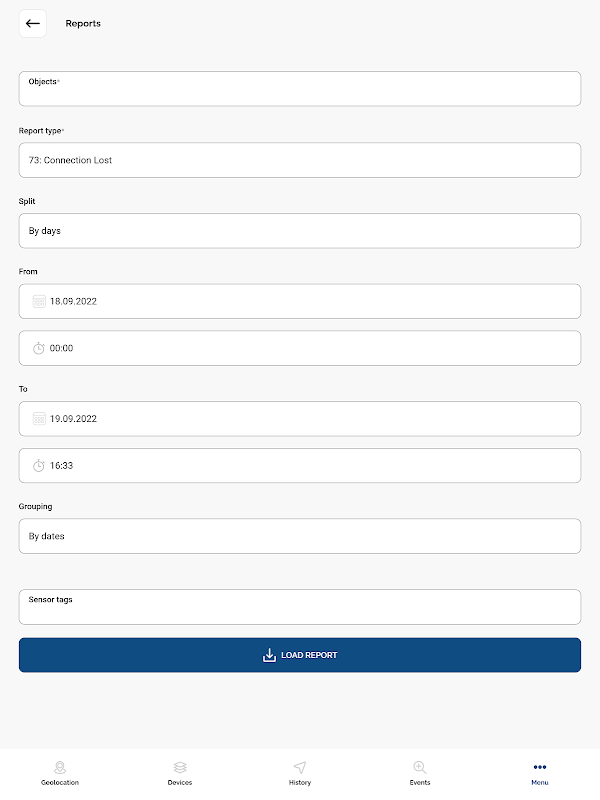Edit the From date 18.09.2022 field
Viewport: 600px width, 800px height.
click(300, 302)
